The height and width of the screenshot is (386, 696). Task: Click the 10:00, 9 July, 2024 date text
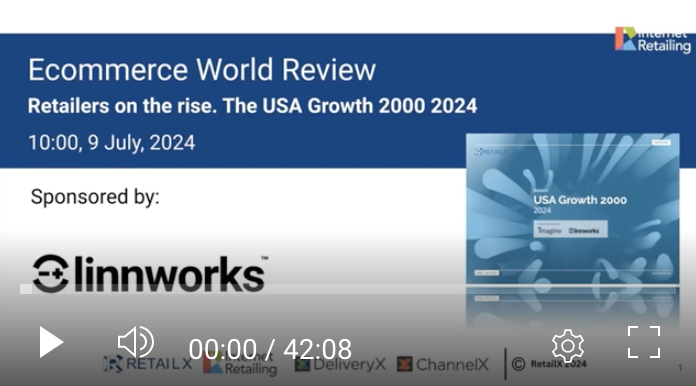111,143
